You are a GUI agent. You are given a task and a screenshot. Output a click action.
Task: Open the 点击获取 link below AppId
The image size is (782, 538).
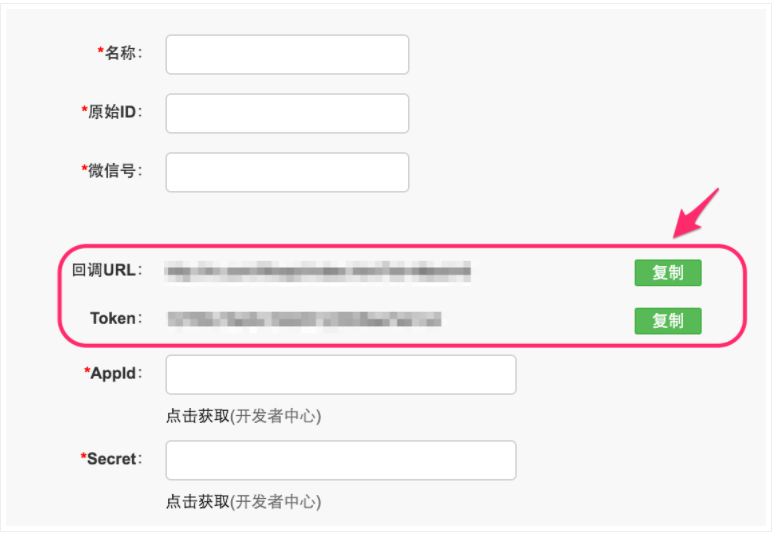point(198,416)
